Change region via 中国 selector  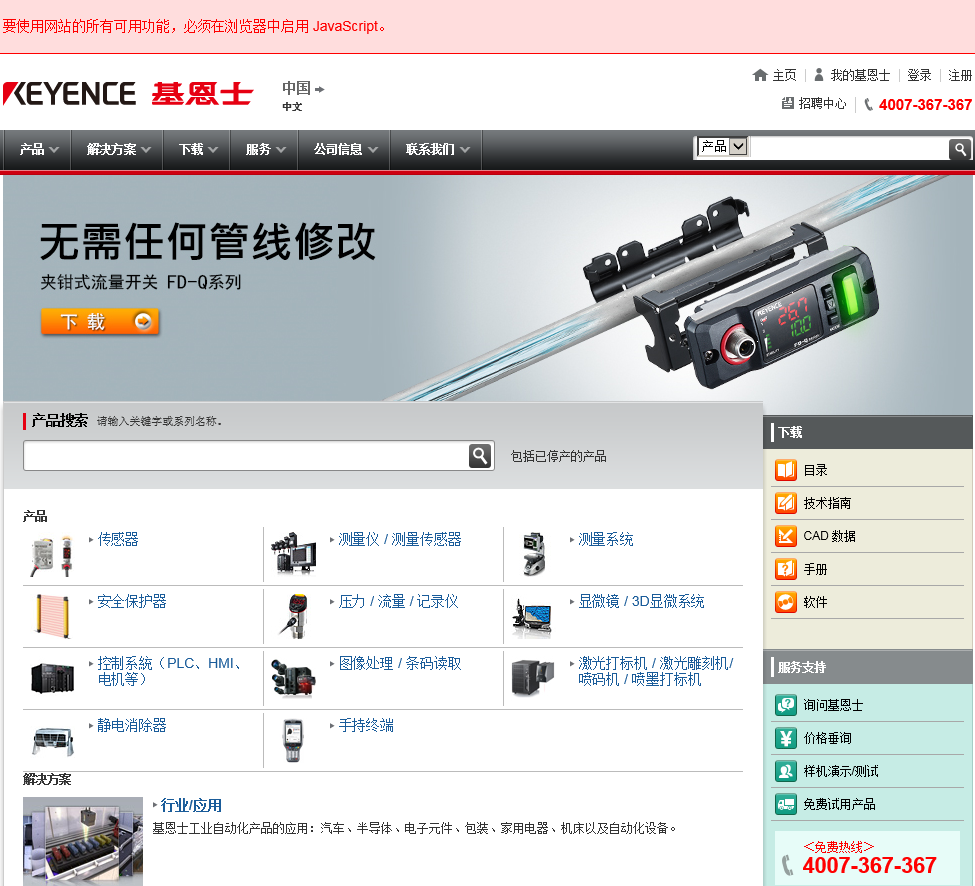coord(303,88)
